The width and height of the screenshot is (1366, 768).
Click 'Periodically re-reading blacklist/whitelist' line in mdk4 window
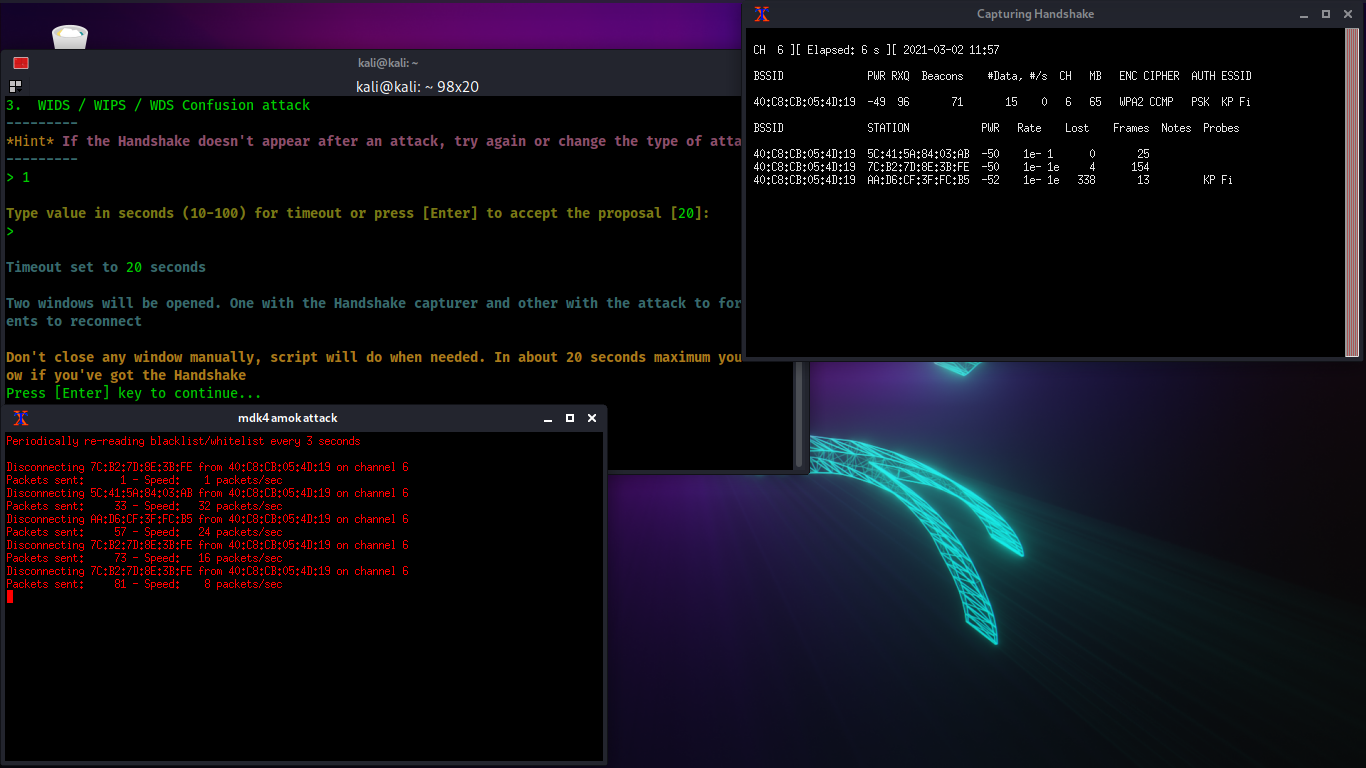(x=183, y=441)
